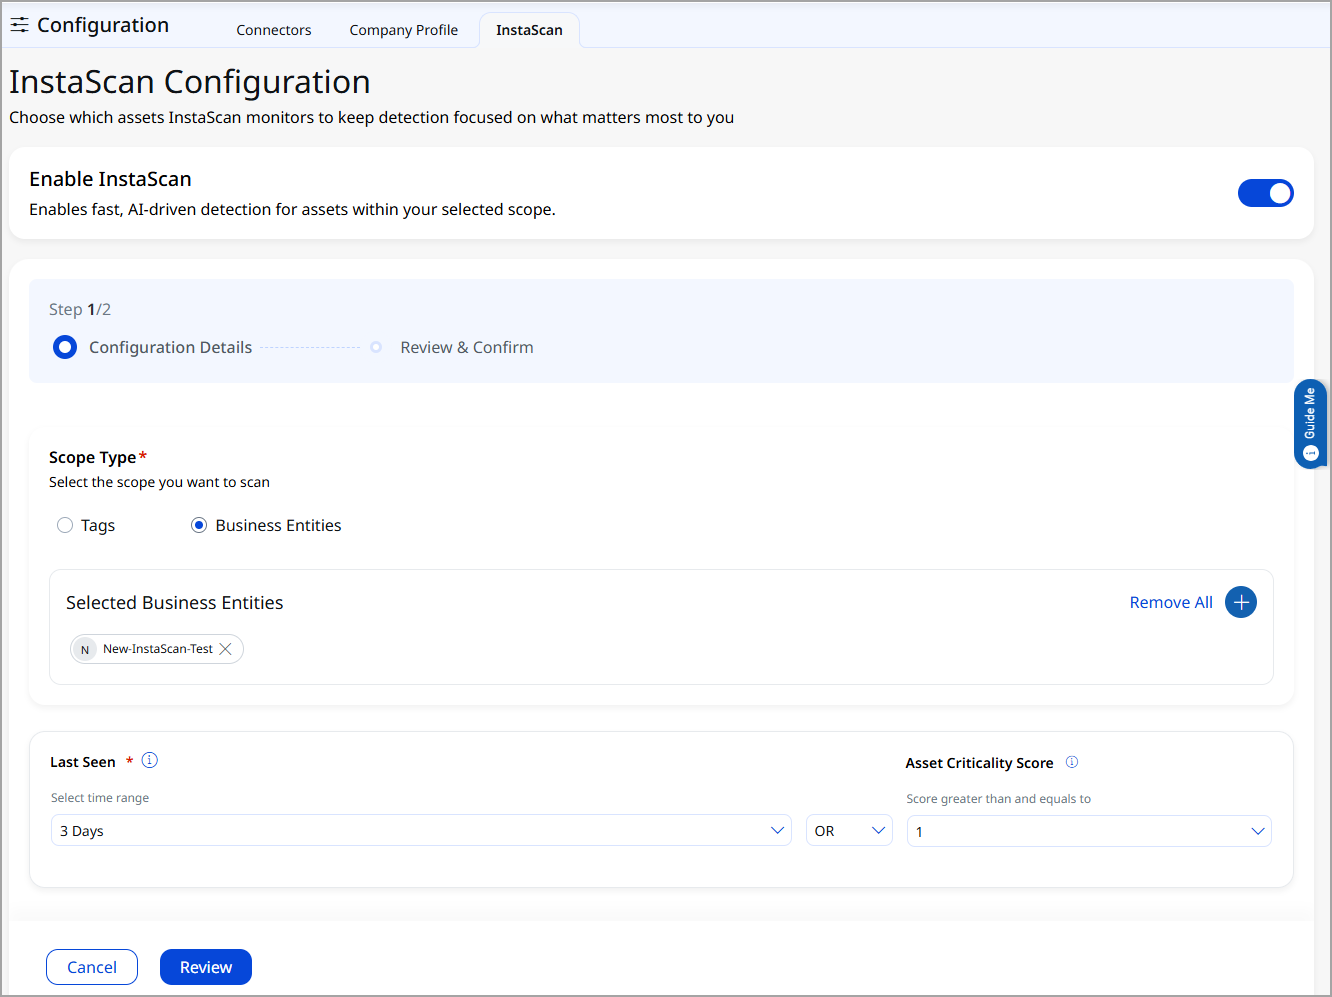Click the Step 1/2 indicator text
The width and height of the screenshot is (1332, 997).
[x=80, y=309]
